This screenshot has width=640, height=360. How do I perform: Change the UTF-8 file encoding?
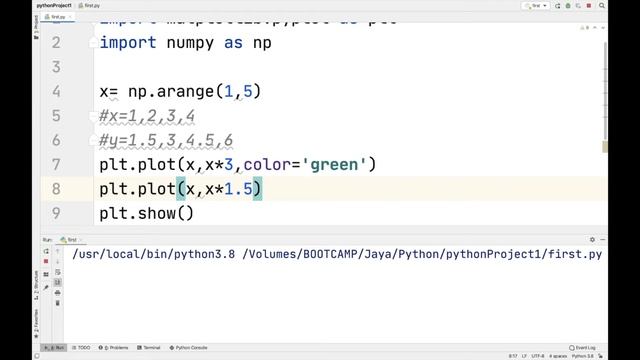pos(538,356)
